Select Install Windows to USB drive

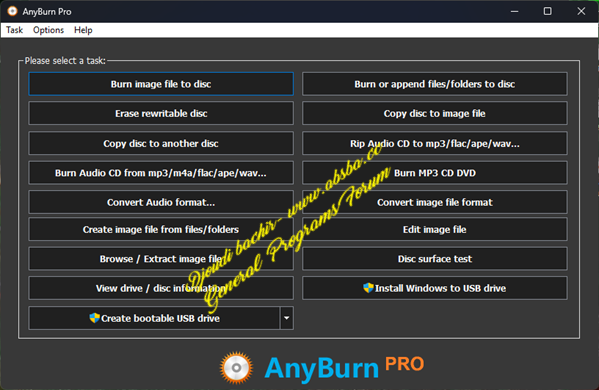click(x=434, y=288)
